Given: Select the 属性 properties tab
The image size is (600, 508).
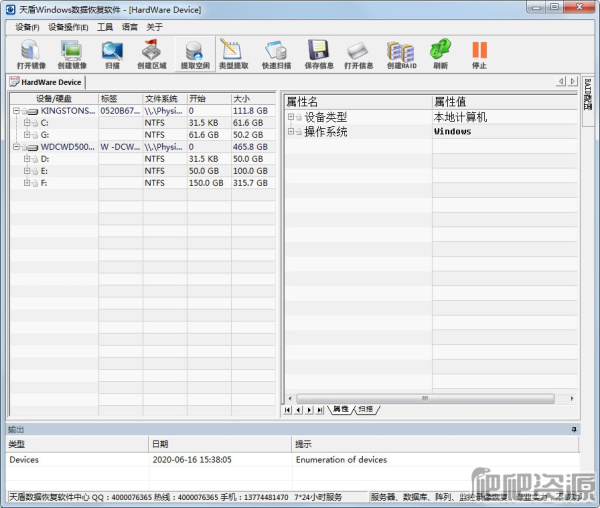Looking at the screenshot, I should coord(341,409).
